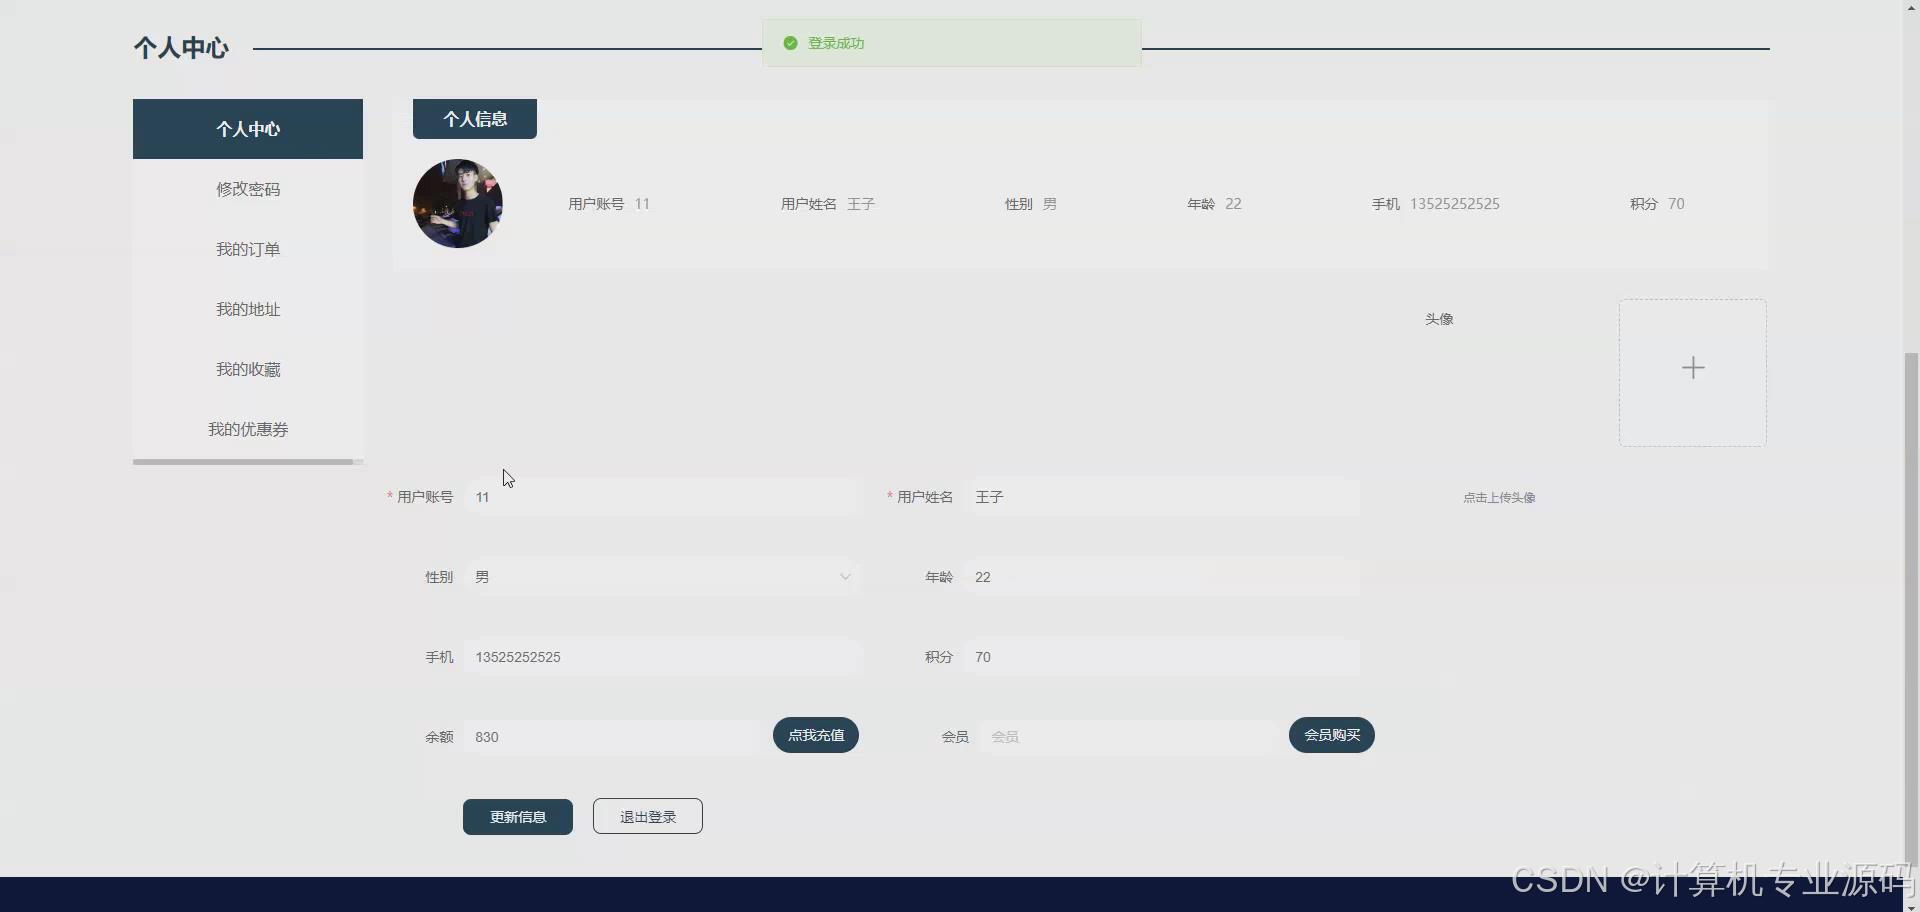The width and height of the screenshot is (1920, 912).
Task: Go to 我的订单 in the sidebar
Action: 248,249
